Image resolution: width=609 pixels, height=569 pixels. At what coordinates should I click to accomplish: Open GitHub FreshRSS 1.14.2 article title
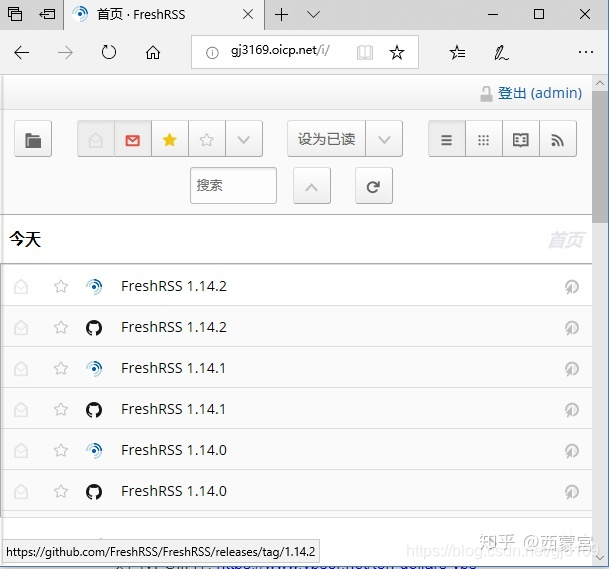[x=174, y=327]
